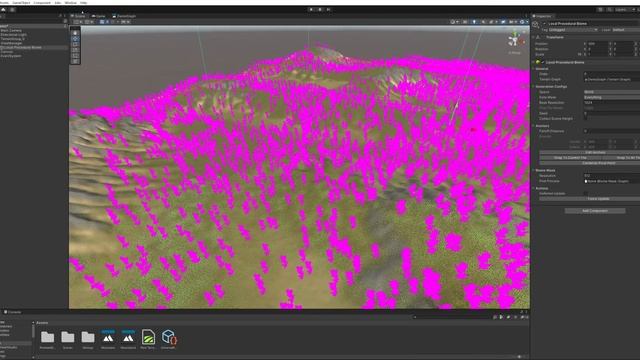Image resolution: width=640 pixels, height=360 pixels.
Task: Toggle Collect Scene Height checkbox
Action: click(x=586, y=118)
